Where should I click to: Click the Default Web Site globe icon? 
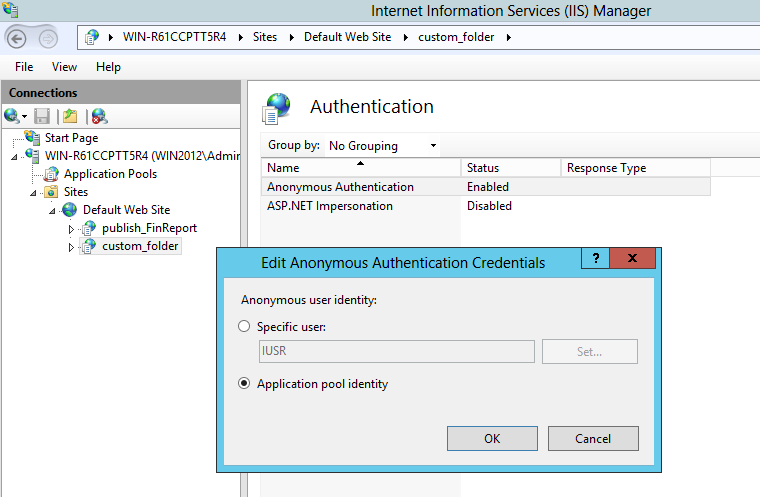70,210
